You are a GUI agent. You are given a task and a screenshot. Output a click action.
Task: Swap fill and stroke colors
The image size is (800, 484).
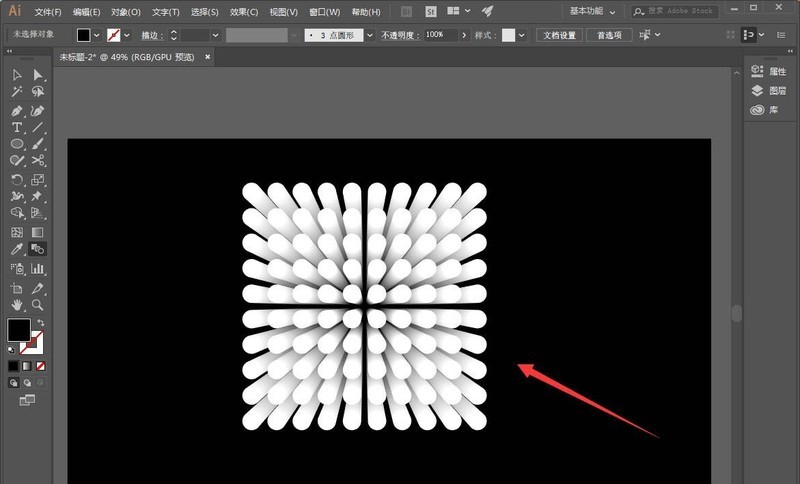[x=40, y=323]
